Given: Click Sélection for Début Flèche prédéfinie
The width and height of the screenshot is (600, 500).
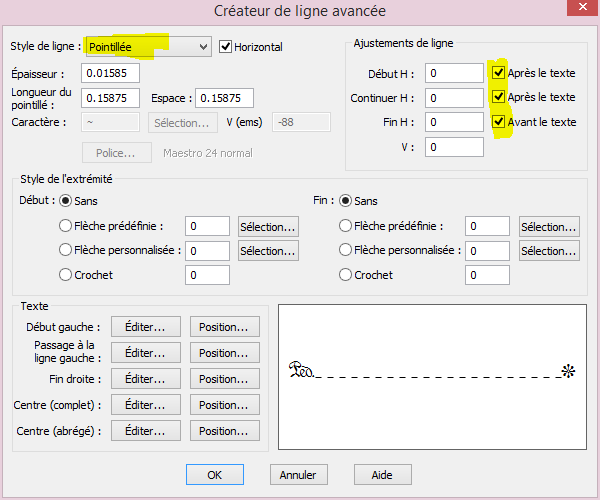Looking at the screenshot, I should [x=268, y=227].
